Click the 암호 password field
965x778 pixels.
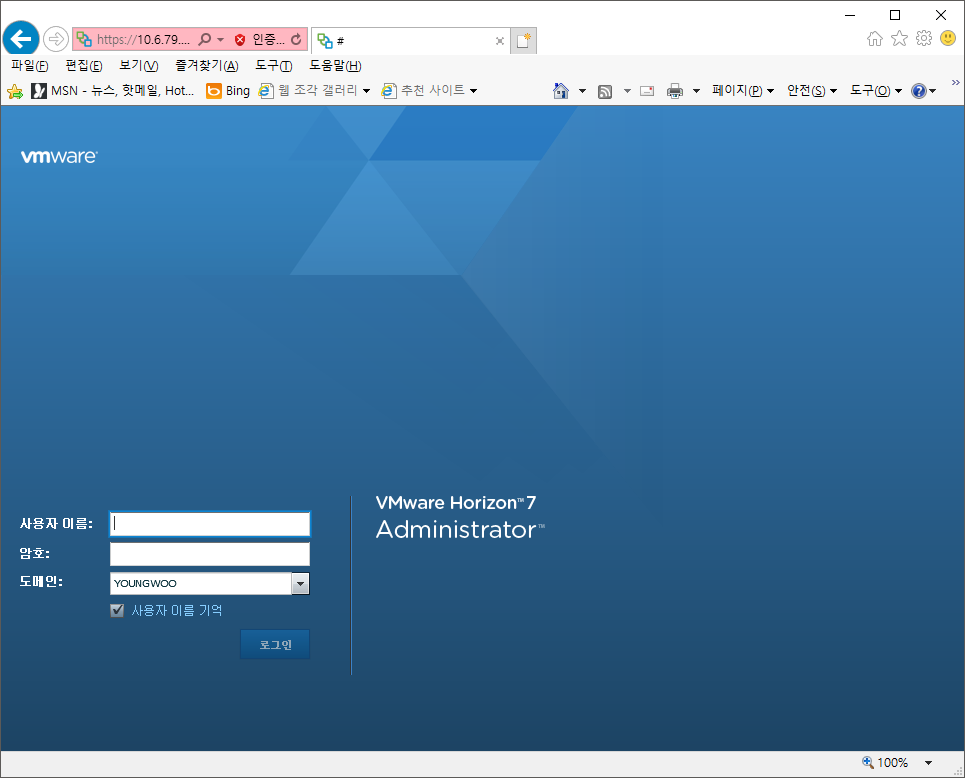click(x=210, y=554)
